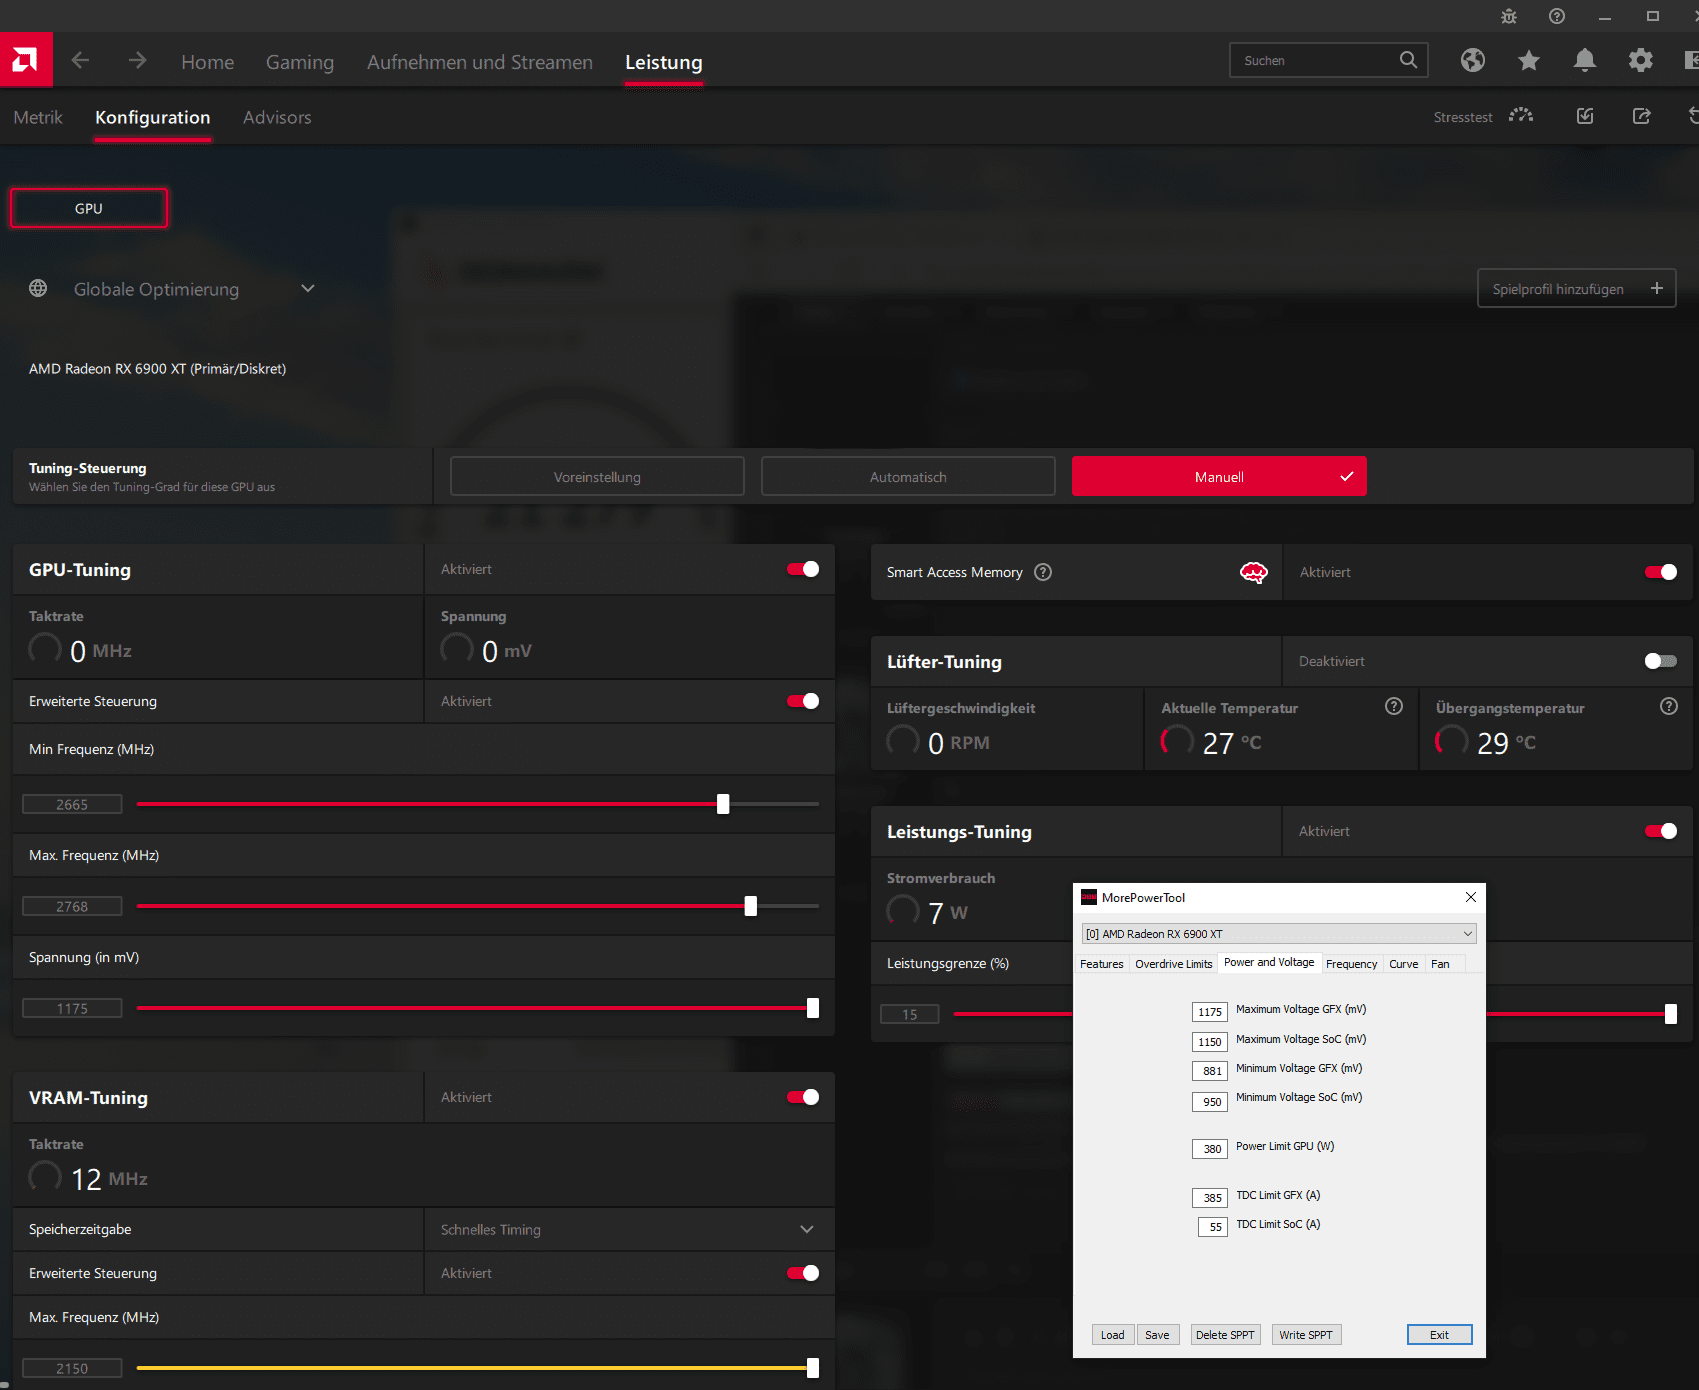Image resolution: width=1699 pixels, height=1390 pixels.
Task: Click the search magnifier icon
Action: pyautogui.click(x=1408, y=60)
